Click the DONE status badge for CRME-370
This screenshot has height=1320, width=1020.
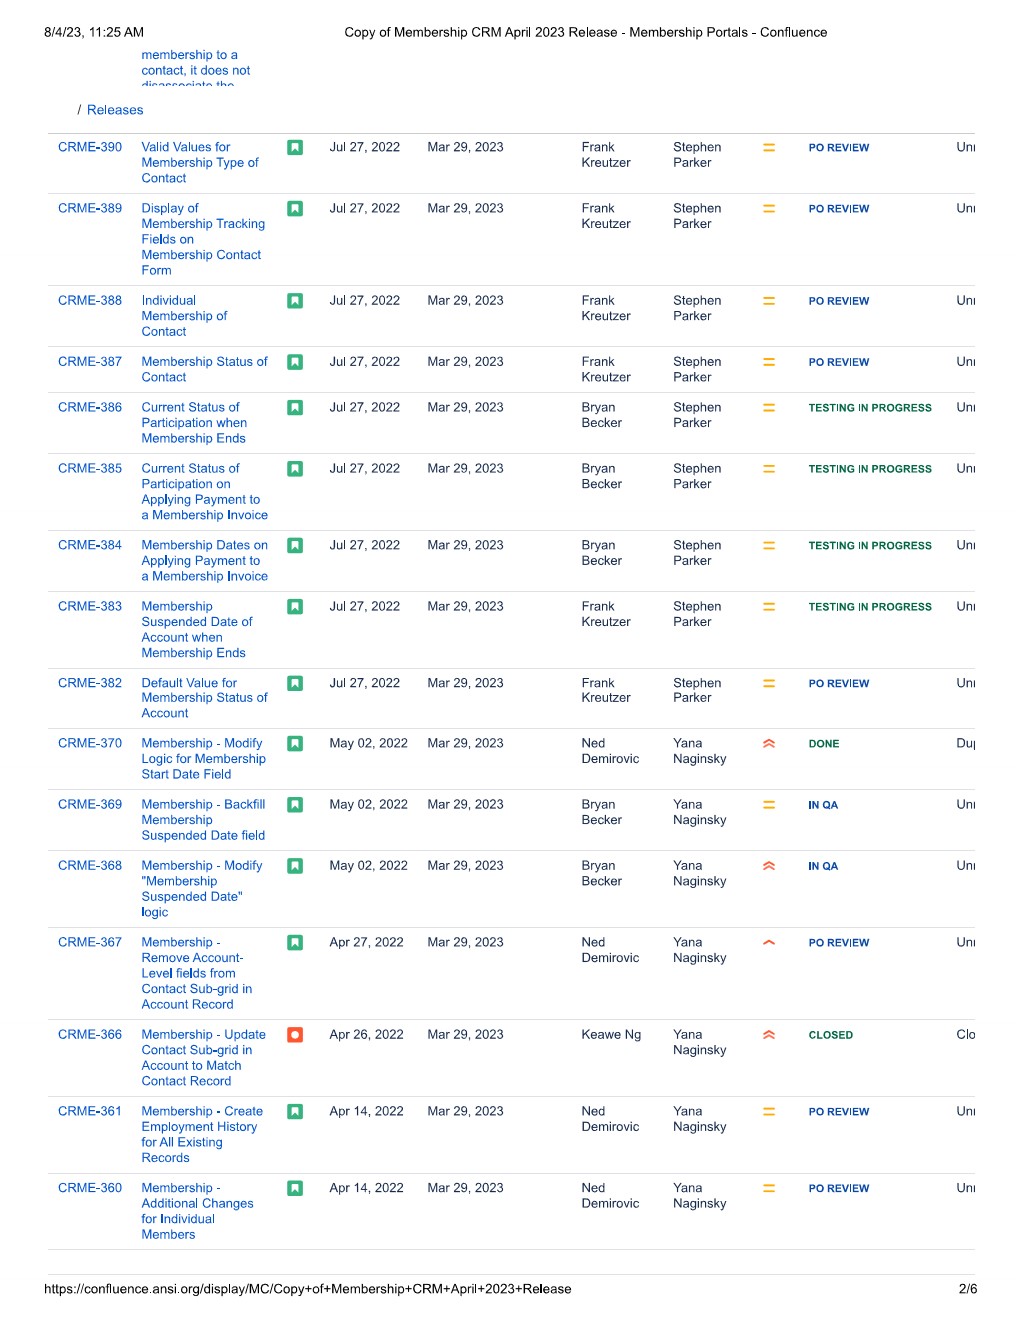click(x=824, y=744)
